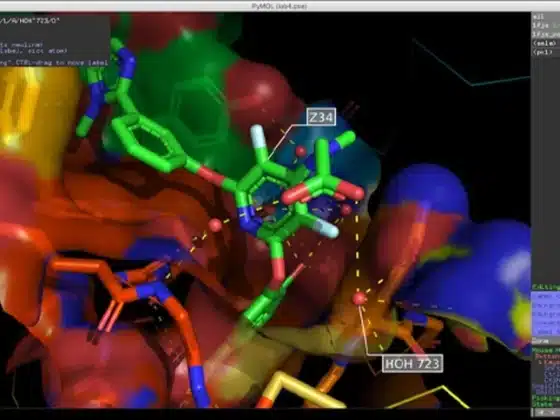560x420 pixels.
Task: Select the "(sele)" selection entry
Action: [546, 43]
